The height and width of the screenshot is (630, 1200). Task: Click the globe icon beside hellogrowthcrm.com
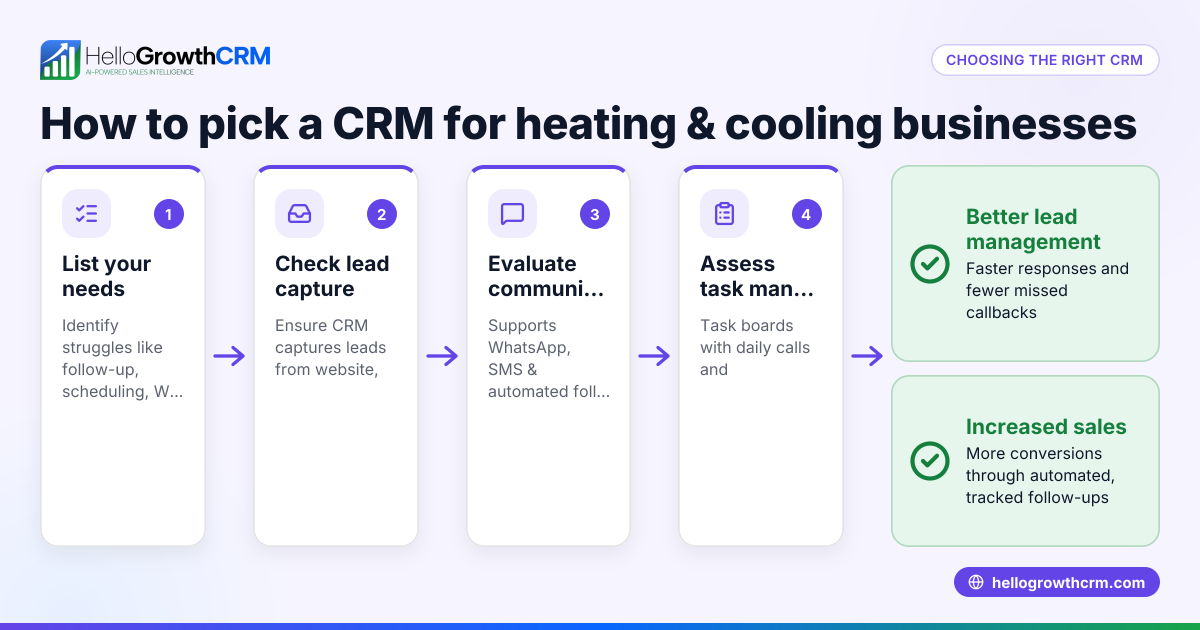[x=976, y=583]
